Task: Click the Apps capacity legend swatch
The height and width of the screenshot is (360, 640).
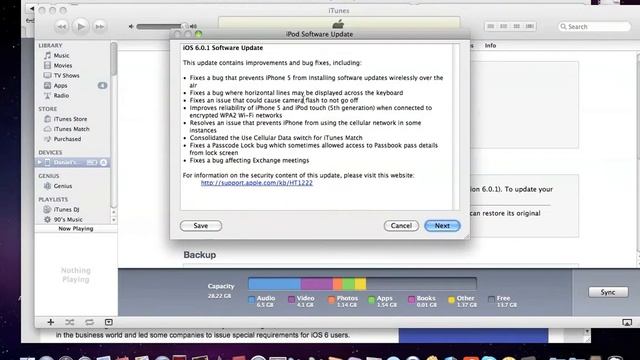Action: click(371, 300)
